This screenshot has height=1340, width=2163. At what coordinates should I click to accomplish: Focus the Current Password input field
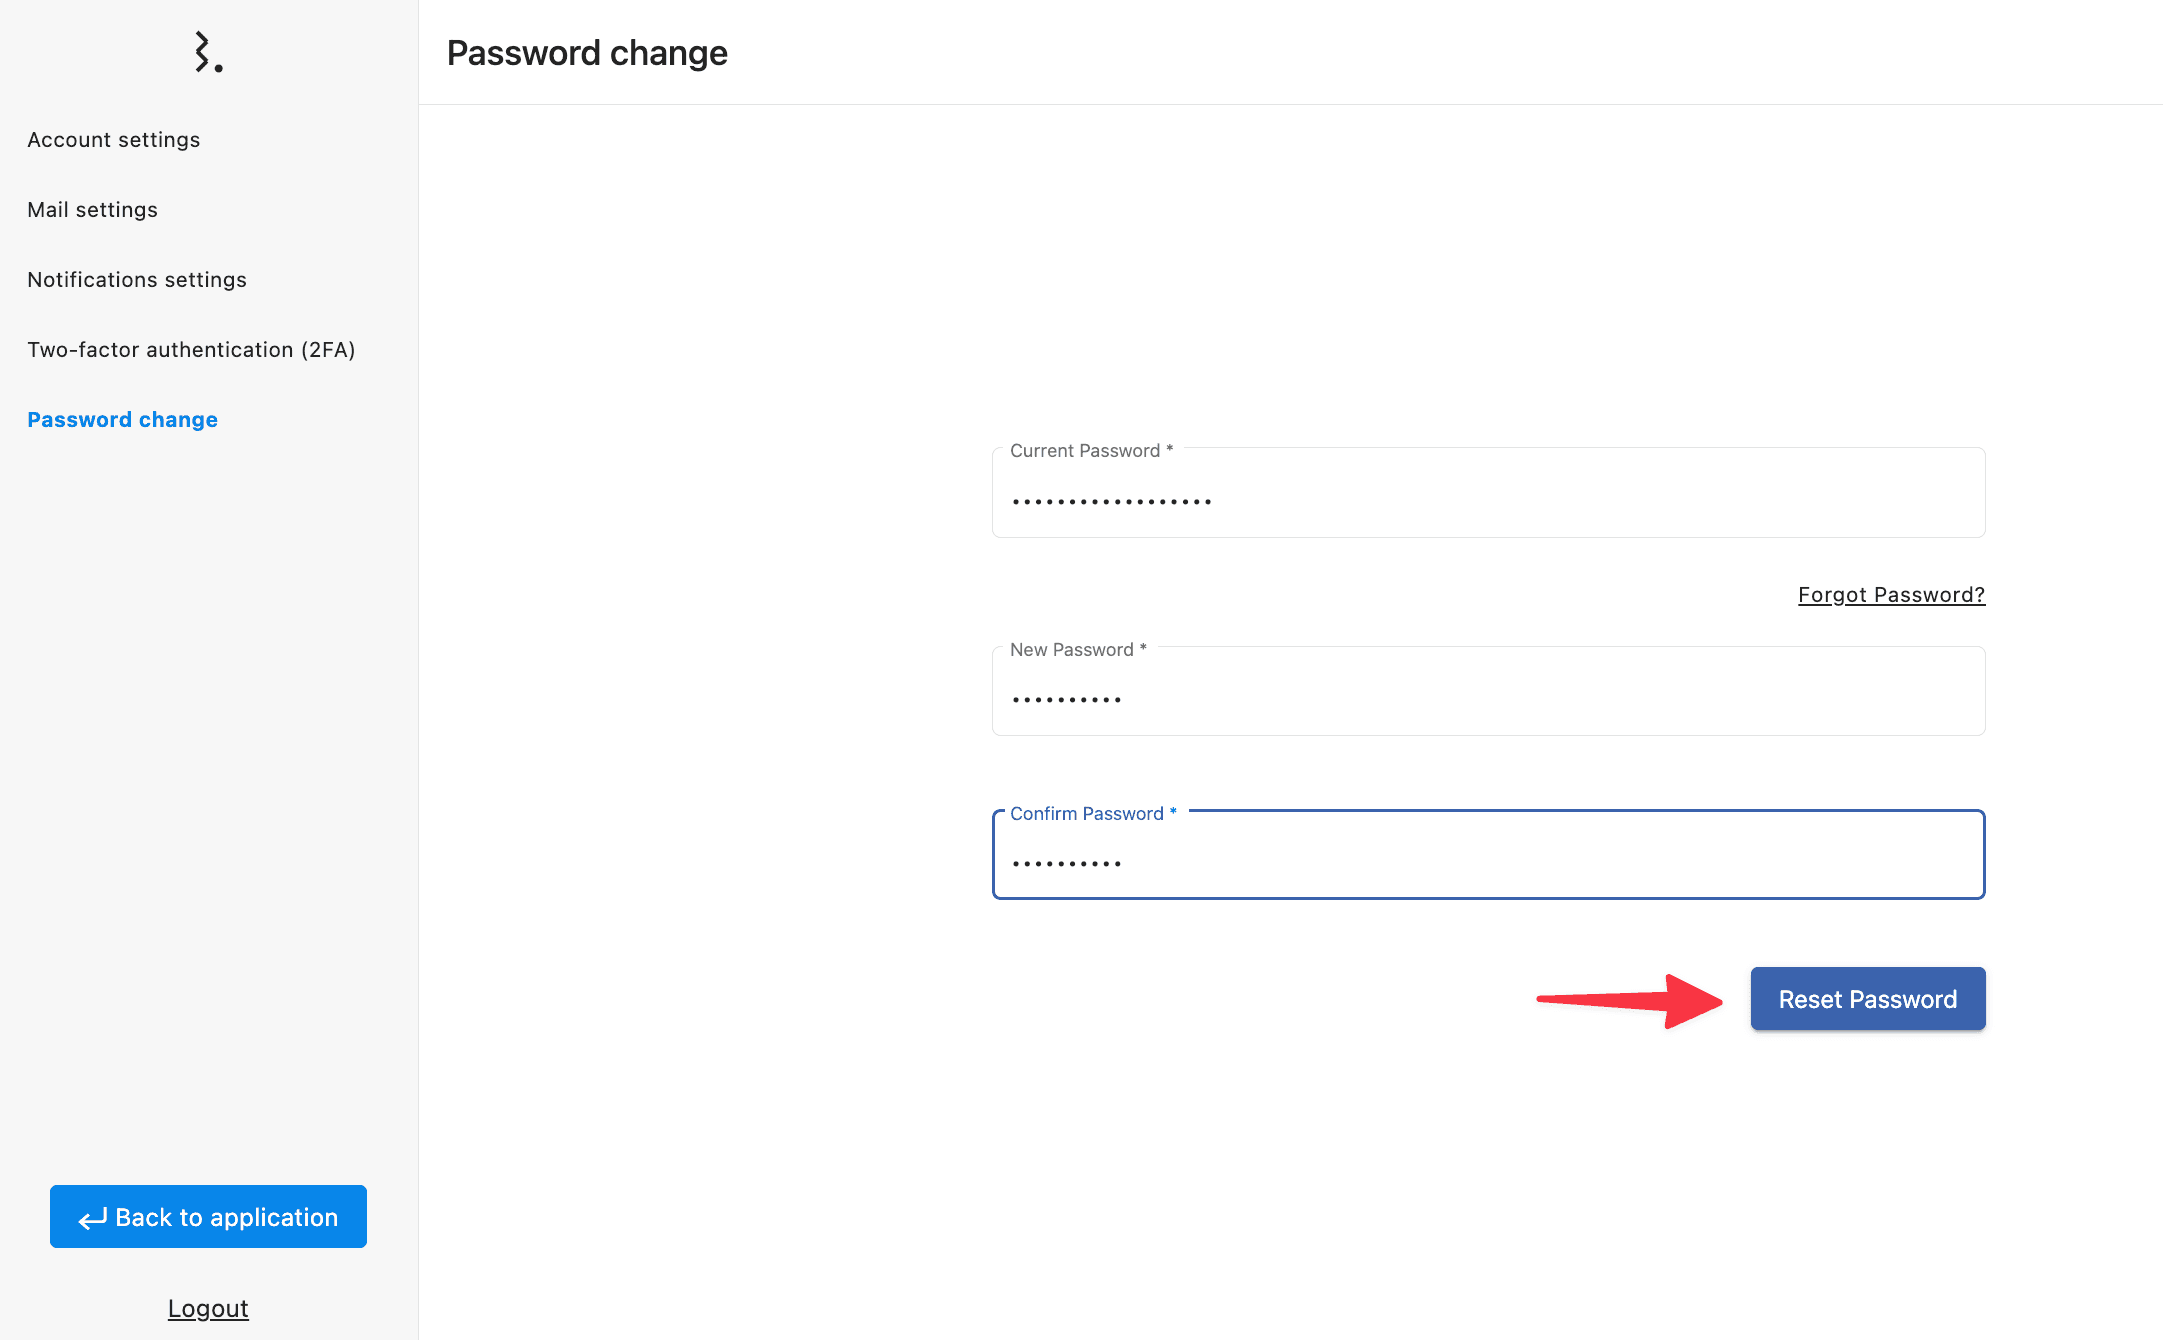[1488, 500]
